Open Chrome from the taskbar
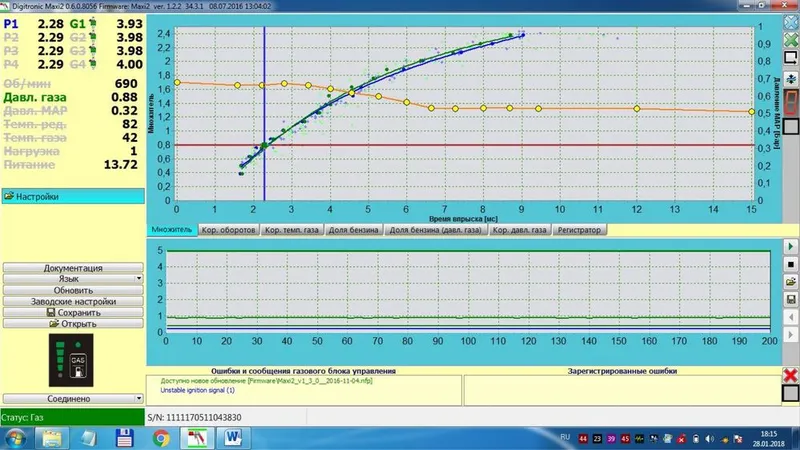The image size is (800, 450). point(161,438)
